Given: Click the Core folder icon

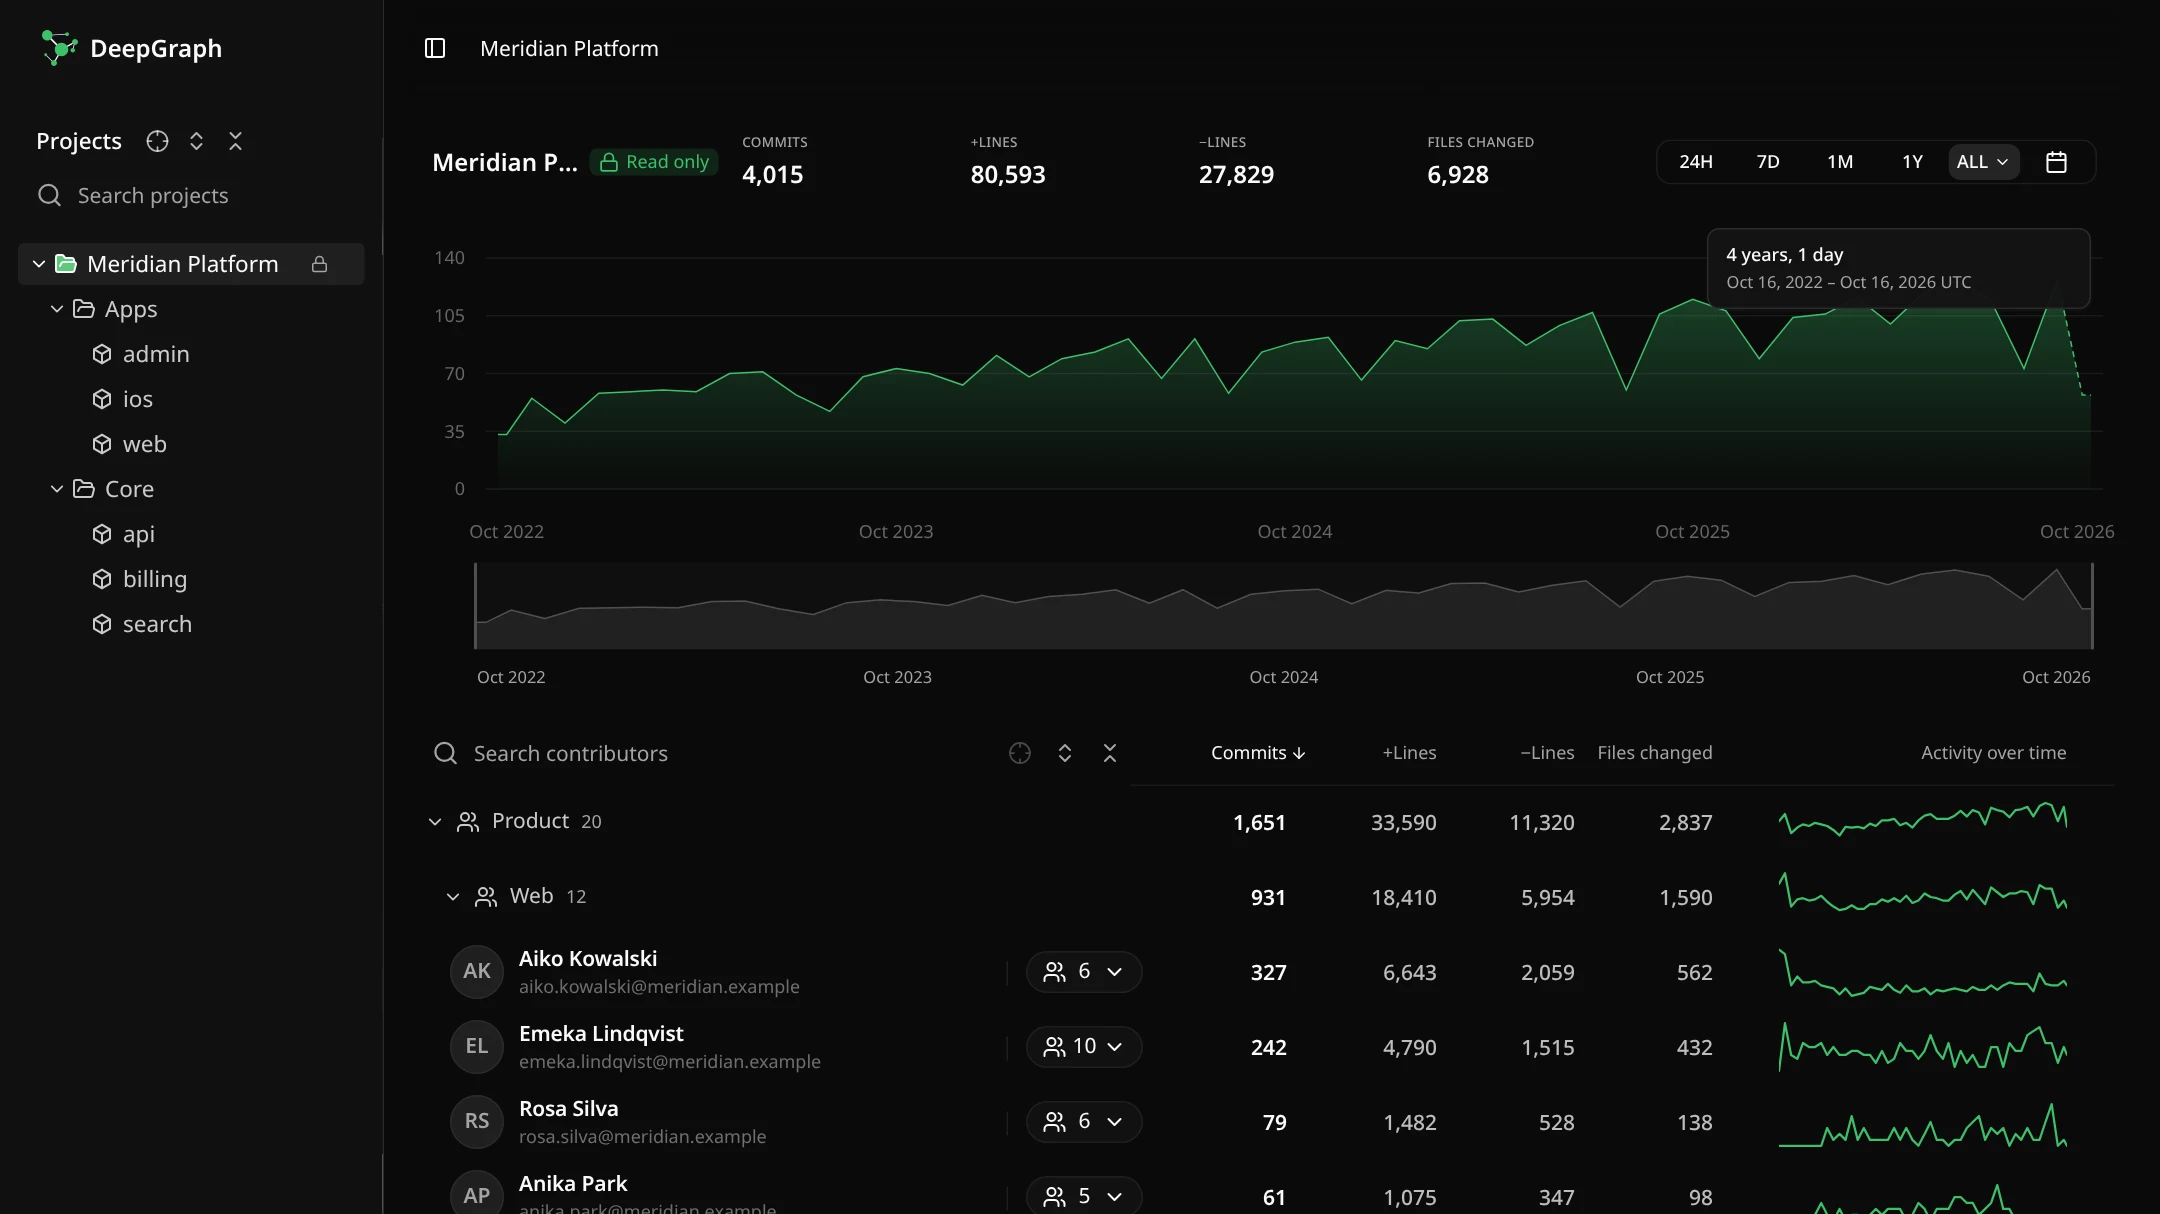Looking at the screenshot, I should tap(84, 489).
